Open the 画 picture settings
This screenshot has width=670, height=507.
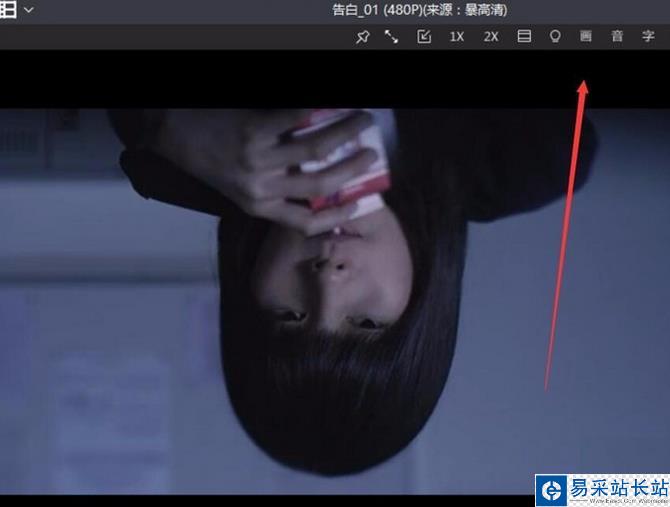(586, 37)
